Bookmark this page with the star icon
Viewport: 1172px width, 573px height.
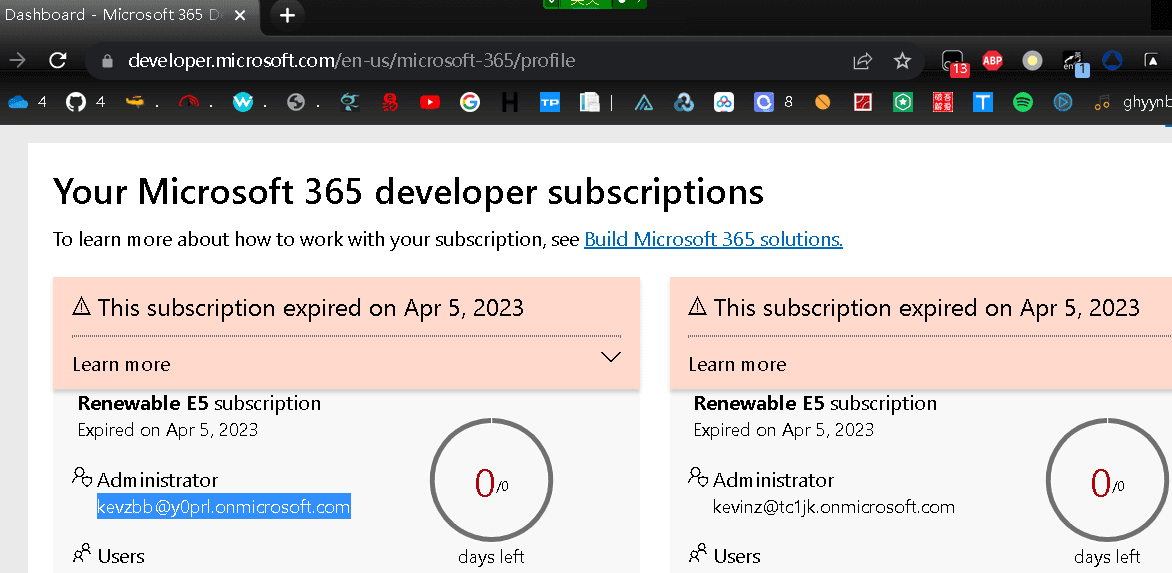(902, 61)
